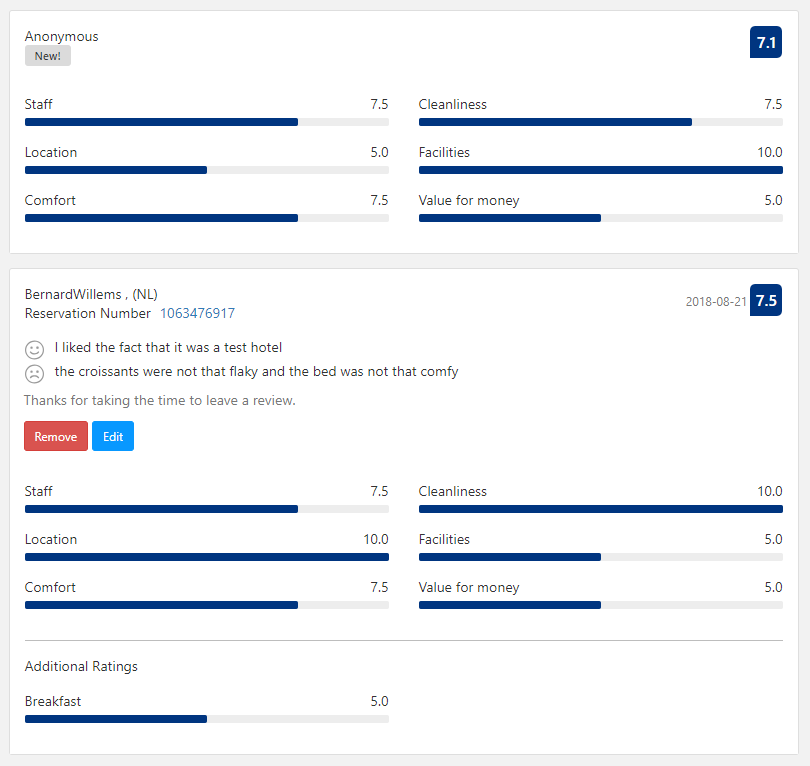Screen dimensions: 810x766
Task: Click the Additional Ratings heading
Action: [x=81, y=666]
